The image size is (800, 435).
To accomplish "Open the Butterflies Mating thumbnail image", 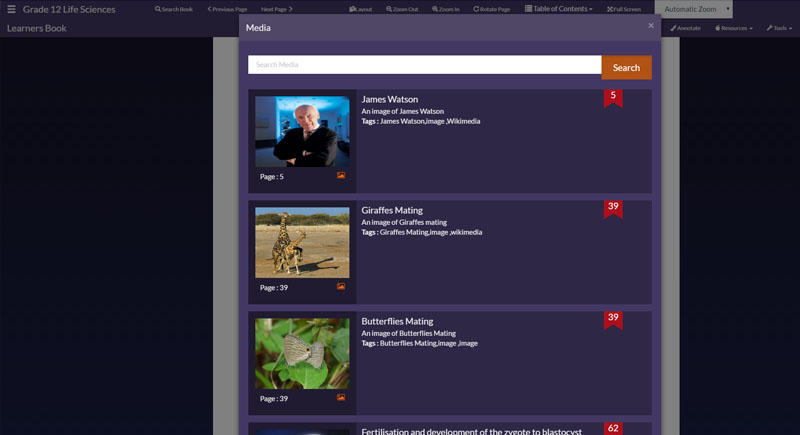I will (x=302, y=353).
